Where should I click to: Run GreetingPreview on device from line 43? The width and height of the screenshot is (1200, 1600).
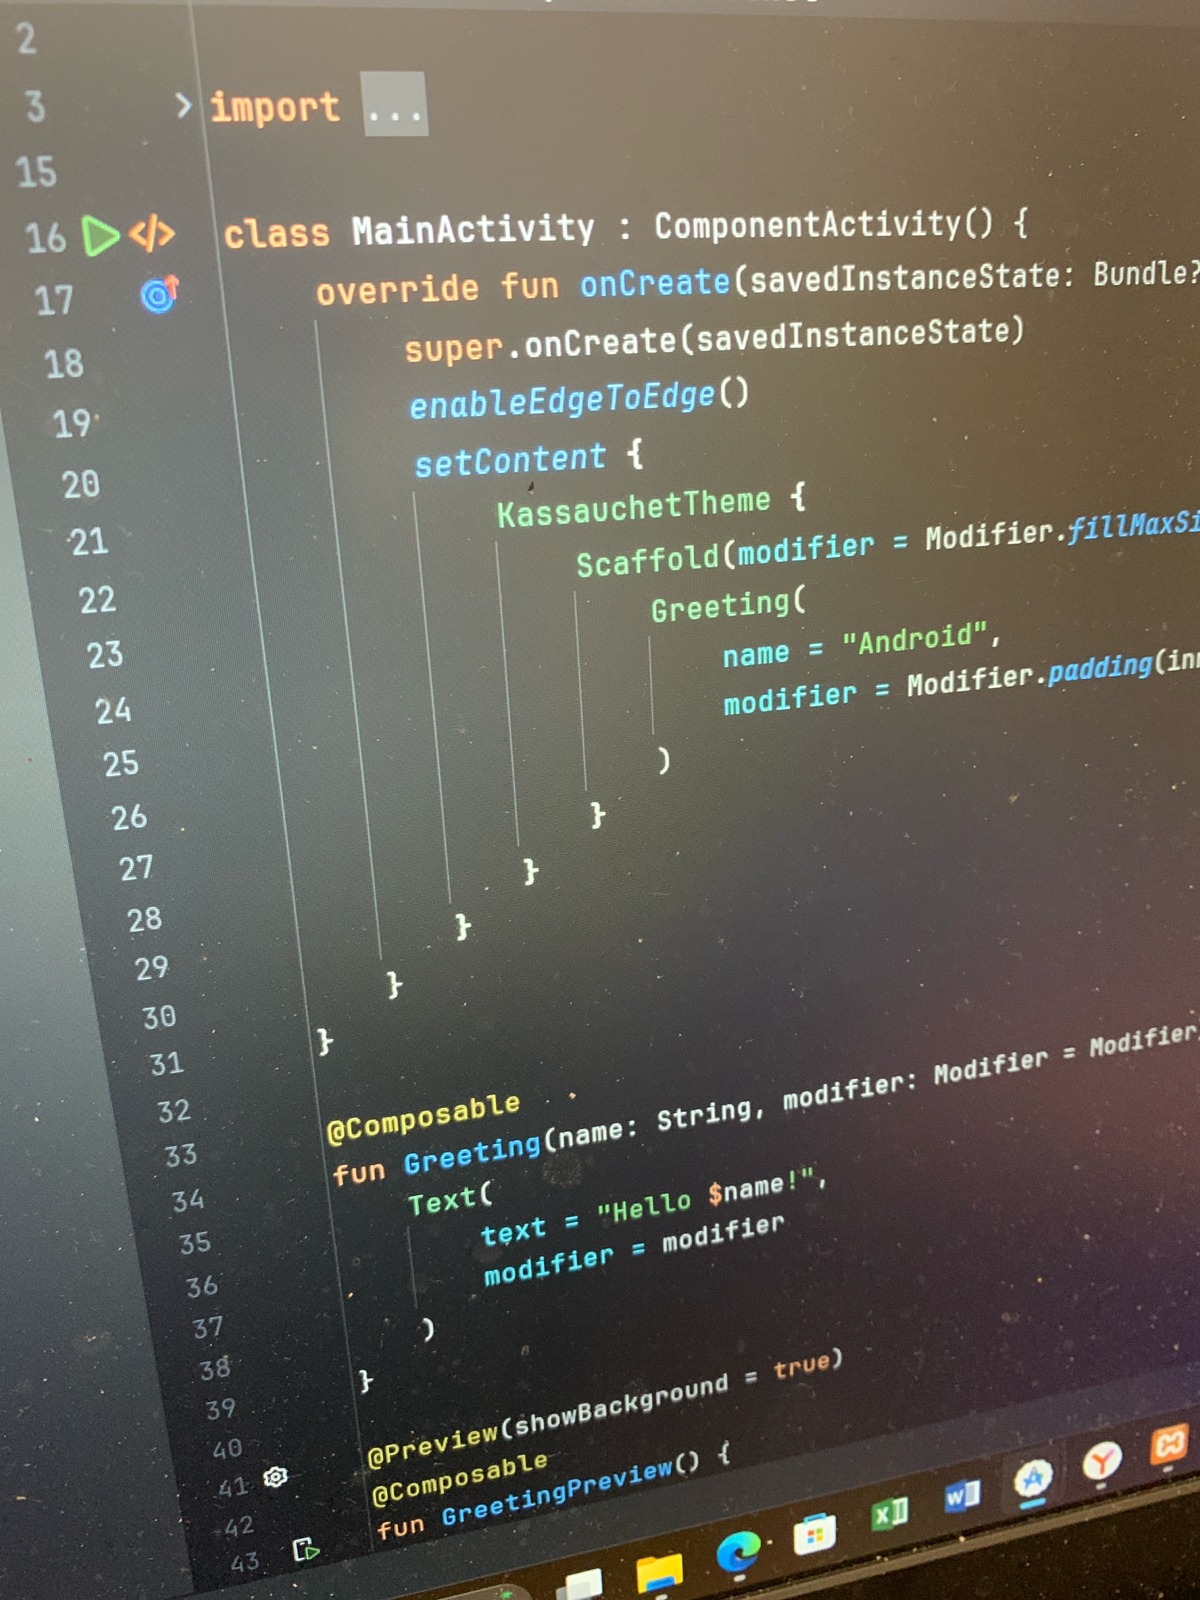point(305,1550)
